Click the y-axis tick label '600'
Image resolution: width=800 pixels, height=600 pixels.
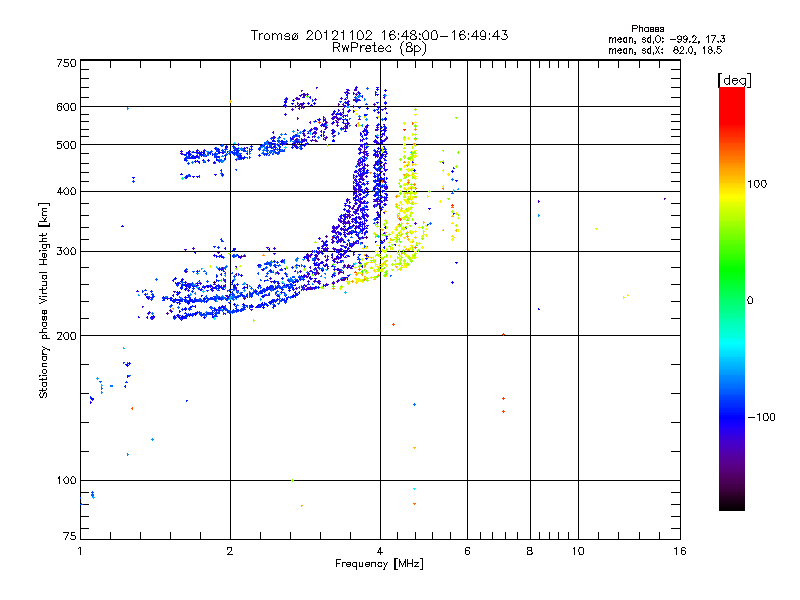tap(67, 107)
